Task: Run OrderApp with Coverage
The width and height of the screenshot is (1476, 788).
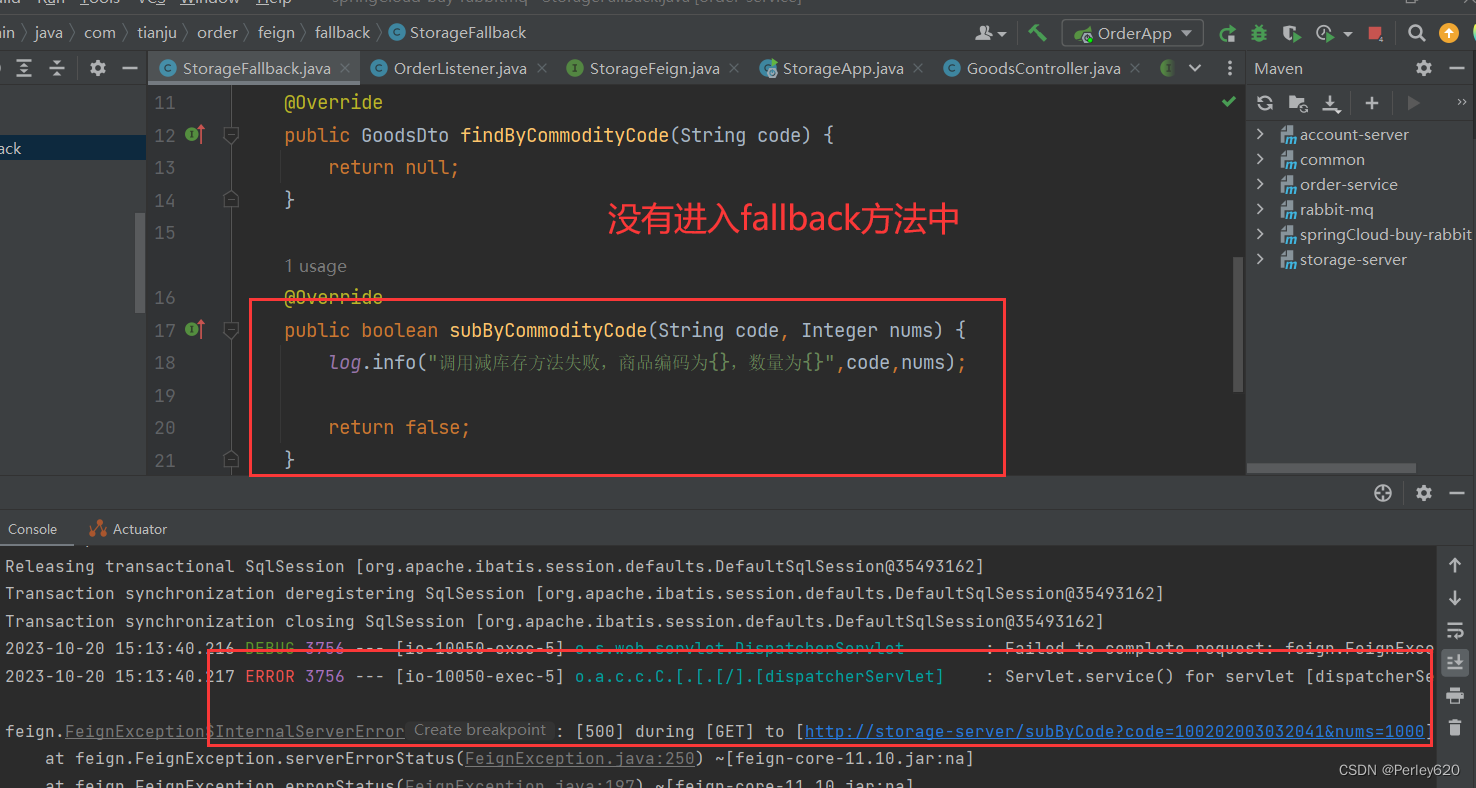Action: pyautogui.click(x=1292, y=33)
